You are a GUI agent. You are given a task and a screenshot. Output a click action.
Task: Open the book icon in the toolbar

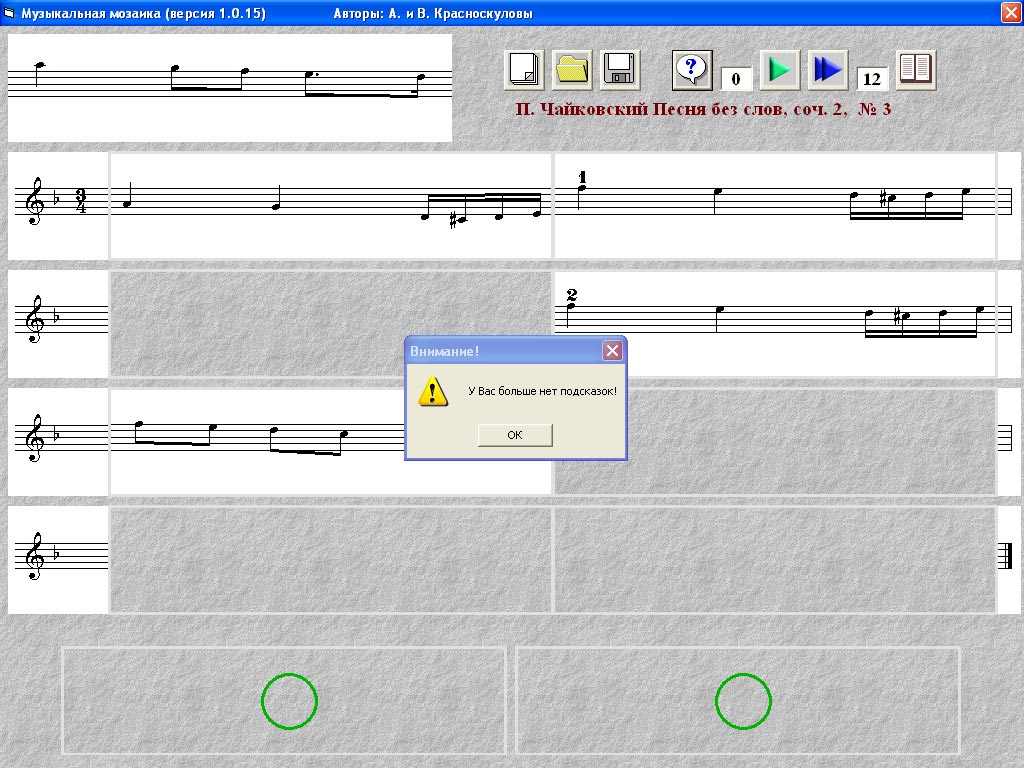point(916,69)
